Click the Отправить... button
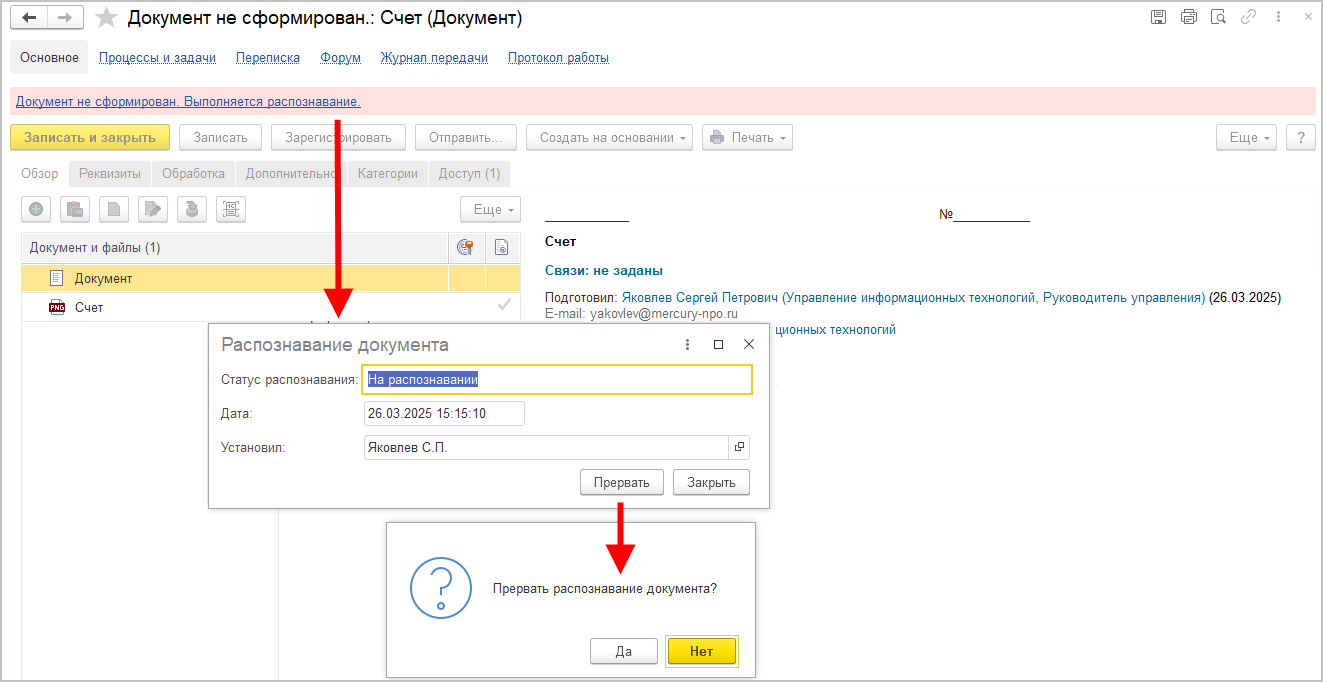Viewport: 1323px width, 682px height. coord(466,137)
